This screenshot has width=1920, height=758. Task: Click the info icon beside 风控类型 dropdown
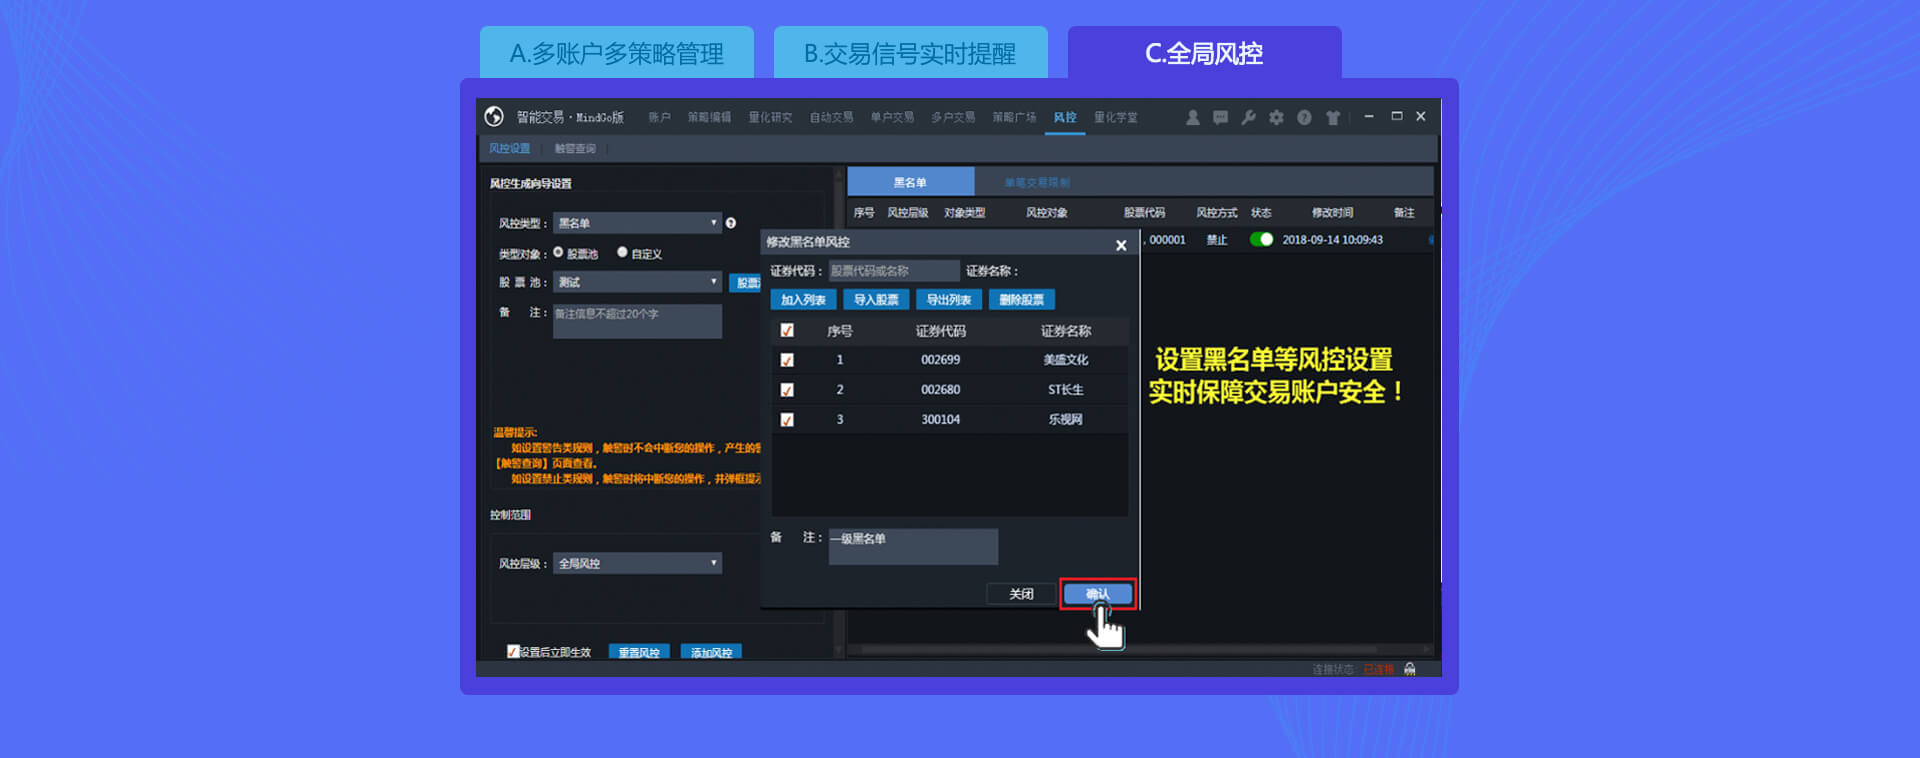point(731,223)
